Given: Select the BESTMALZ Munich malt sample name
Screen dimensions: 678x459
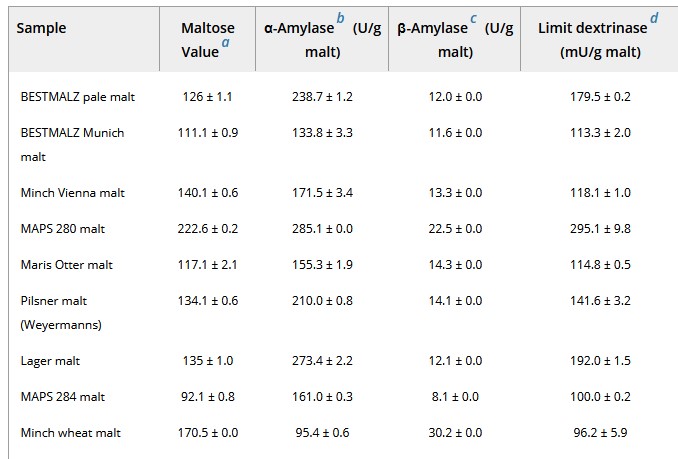Looking at the screenshot, I should coord(72,133).
